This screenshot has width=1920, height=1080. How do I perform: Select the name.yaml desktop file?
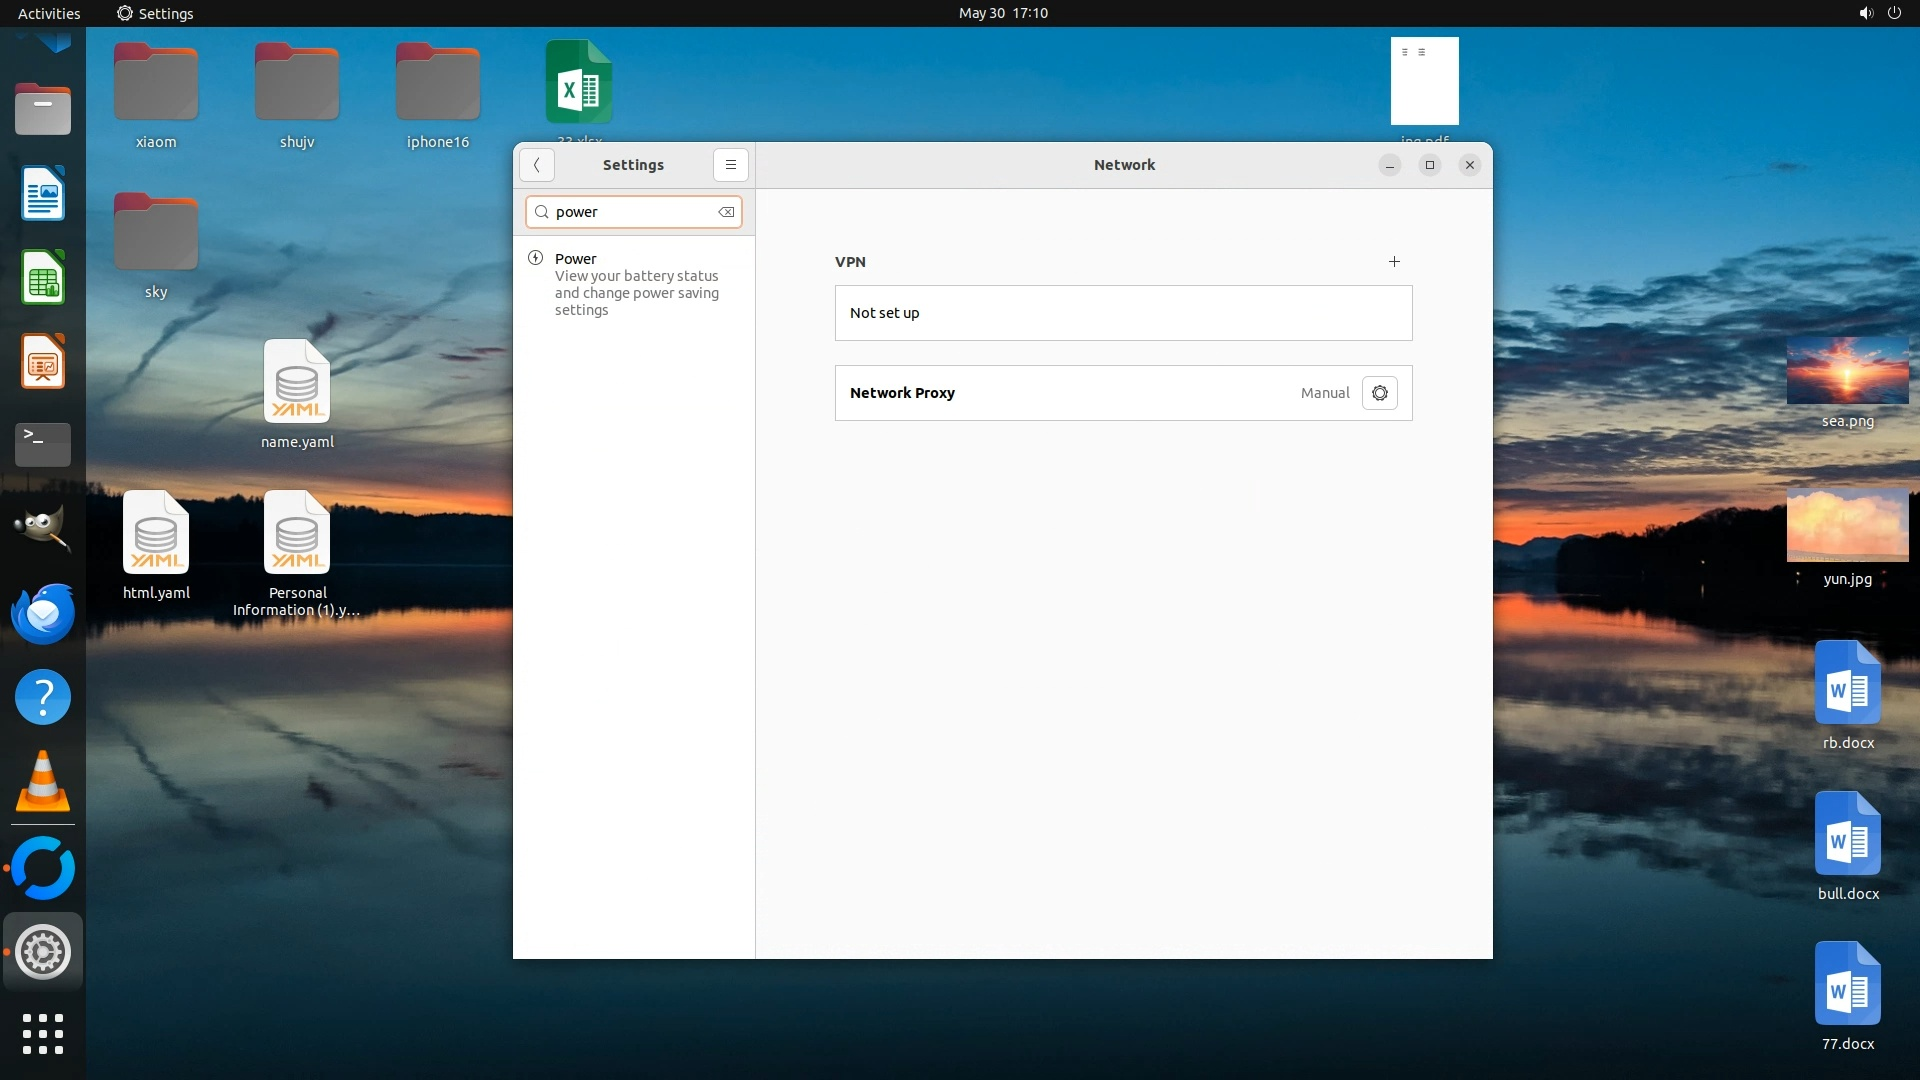(297, 383)
